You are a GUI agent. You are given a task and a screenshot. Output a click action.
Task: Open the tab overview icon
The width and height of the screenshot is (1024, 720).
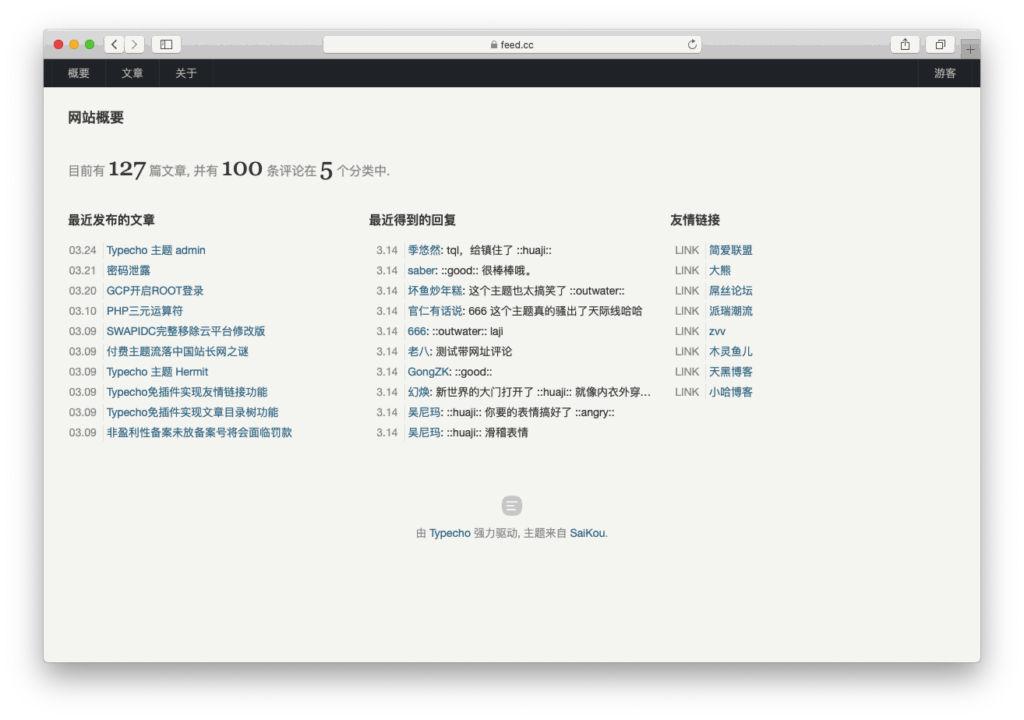pyautogui.click(x=939, y=45)
